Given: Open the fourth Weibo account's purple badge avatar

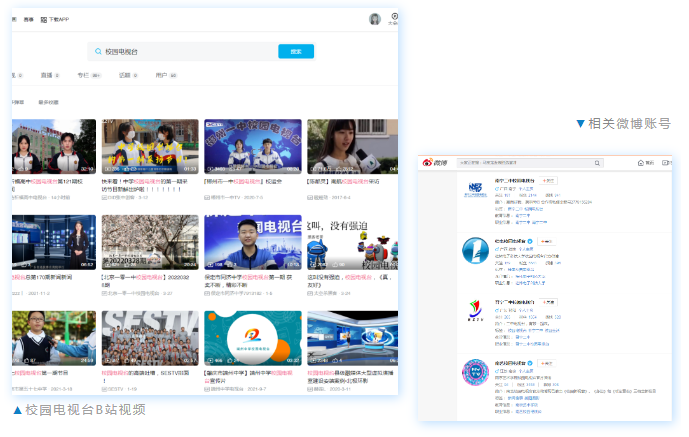Looking at the screenshot, I should [x=475, y=373].
